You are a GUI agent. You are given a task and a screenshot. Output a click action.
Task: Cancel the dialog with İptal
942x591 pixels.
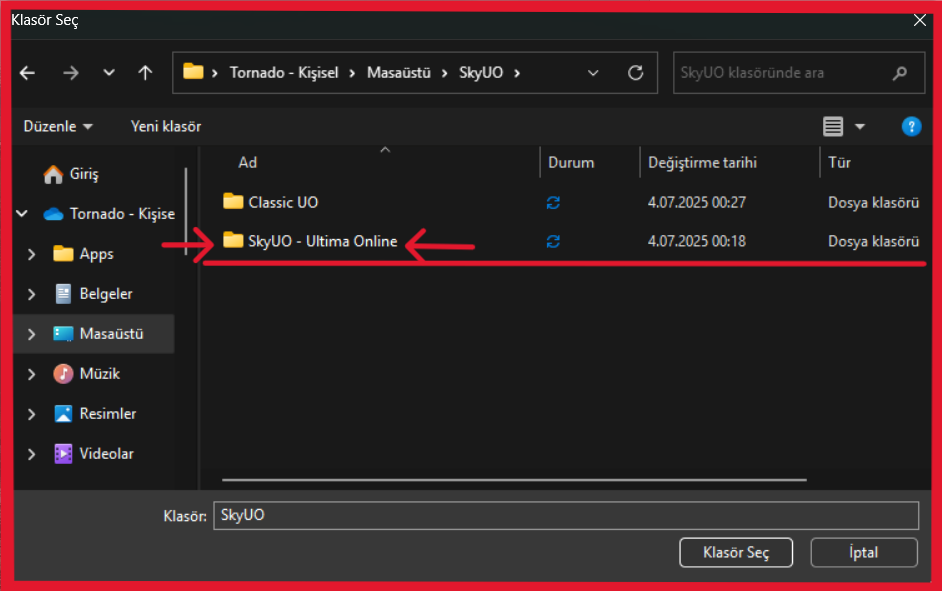864,553
